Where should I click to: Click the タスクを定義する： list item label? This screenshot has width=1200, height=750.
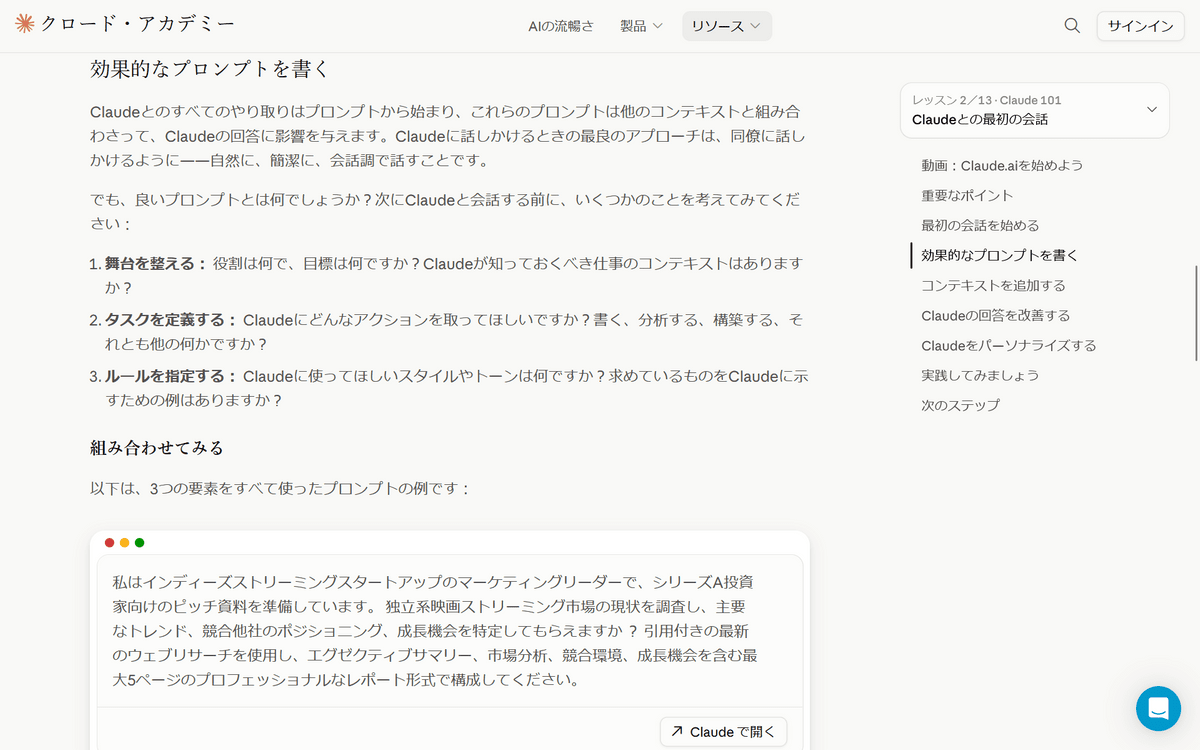coord(171,320)
